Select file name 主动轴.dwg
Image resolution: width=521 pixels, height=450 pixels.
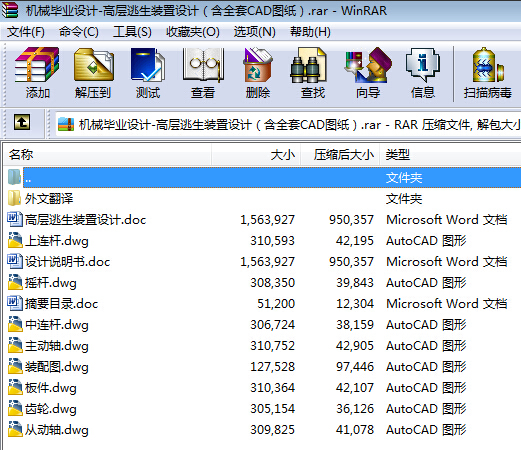point(57,346)
